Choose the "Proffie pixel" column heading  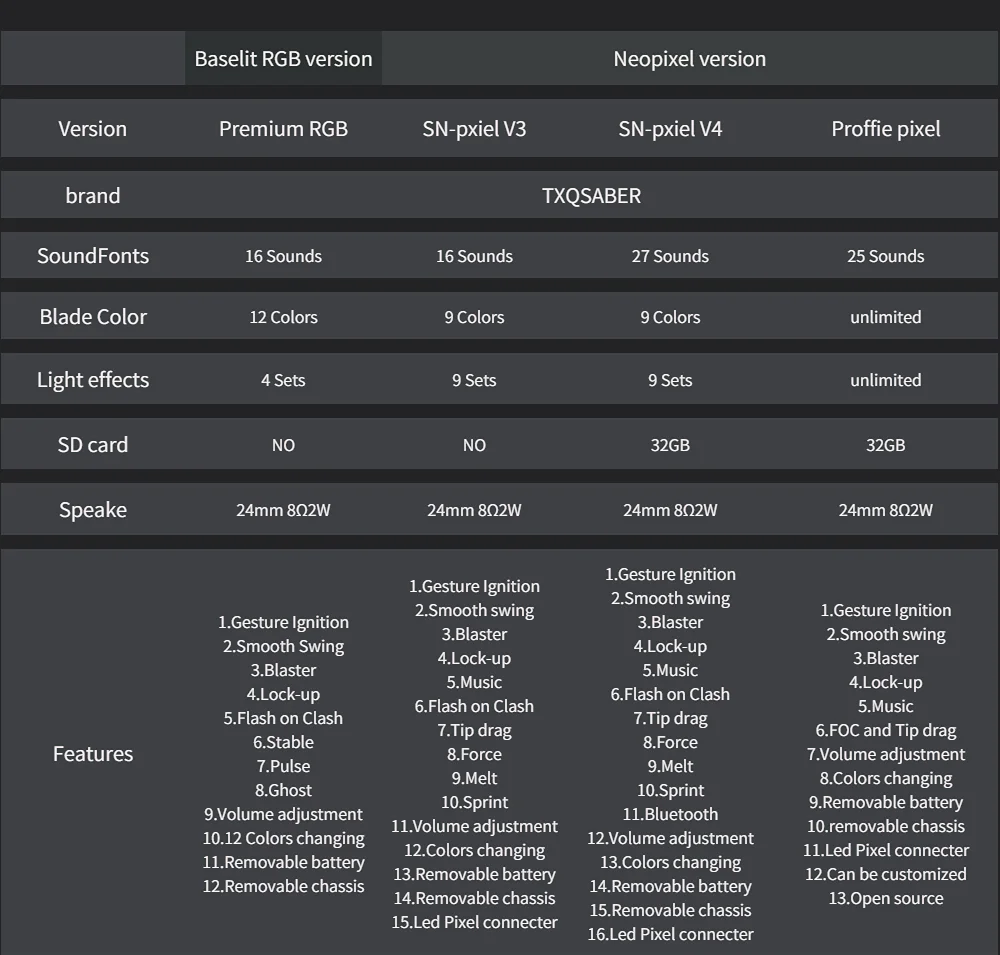885,129
